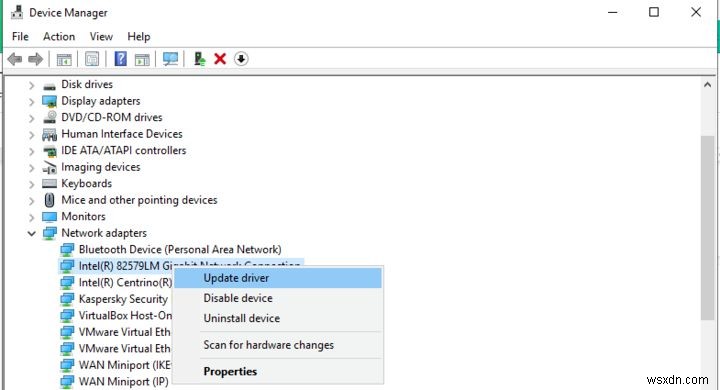Click the Device Manager title bar icon

click(17, 12)
